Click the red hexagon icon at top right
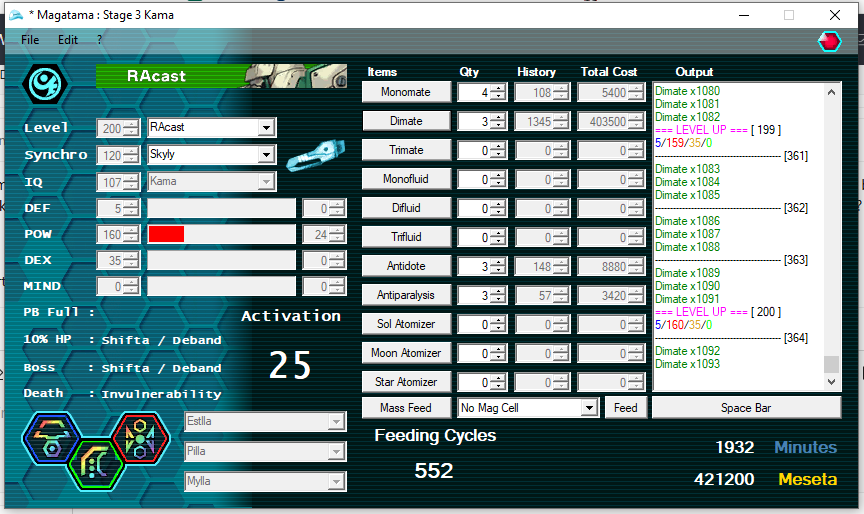The width and height of the screenshot is (864, 514). [829, 41]
